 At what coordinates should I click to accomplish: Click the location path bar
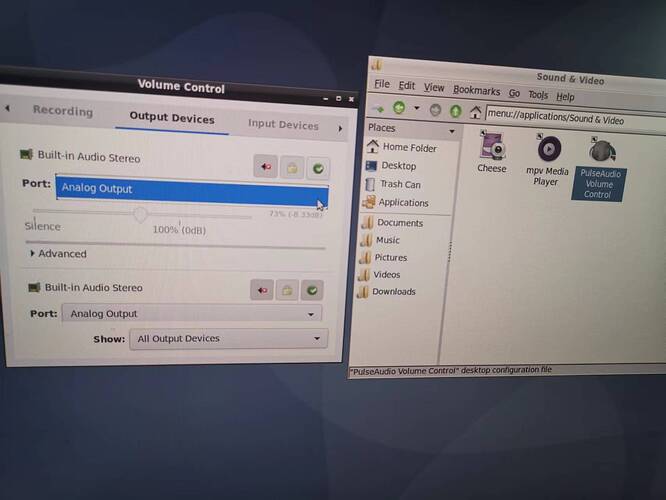[x=576, y=119]
